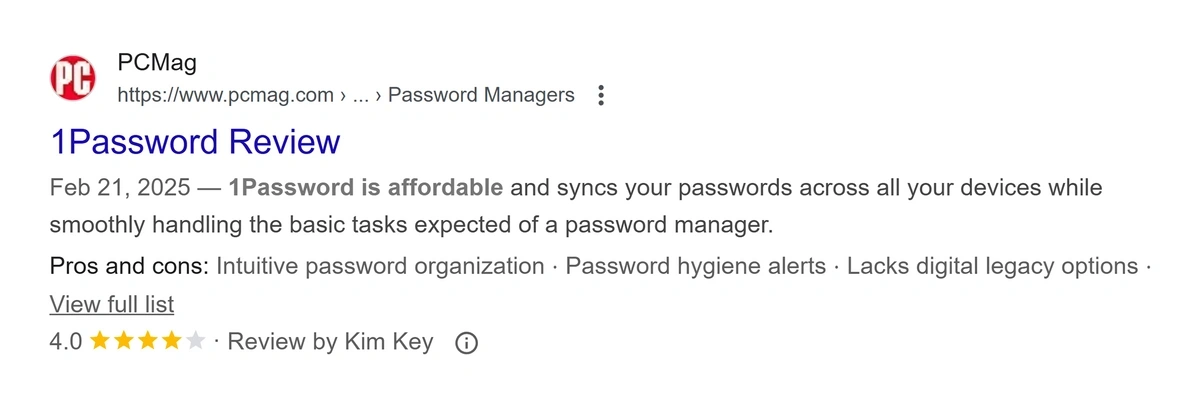The width and height of the screenshot is (1200, 405).
Task: Click "Review by Kim Key" text
Action: 330,342
